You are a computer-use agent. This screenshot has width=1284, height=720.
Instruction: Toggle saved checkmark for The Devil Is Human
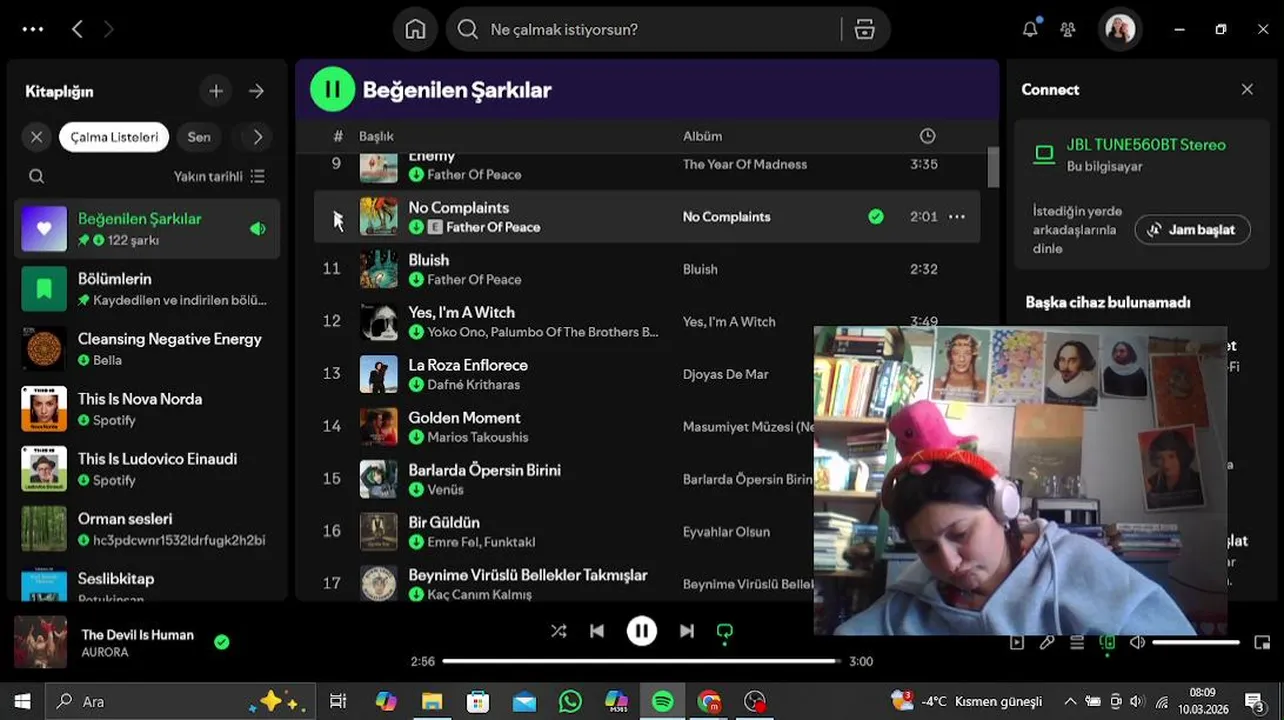pos(222,642)
